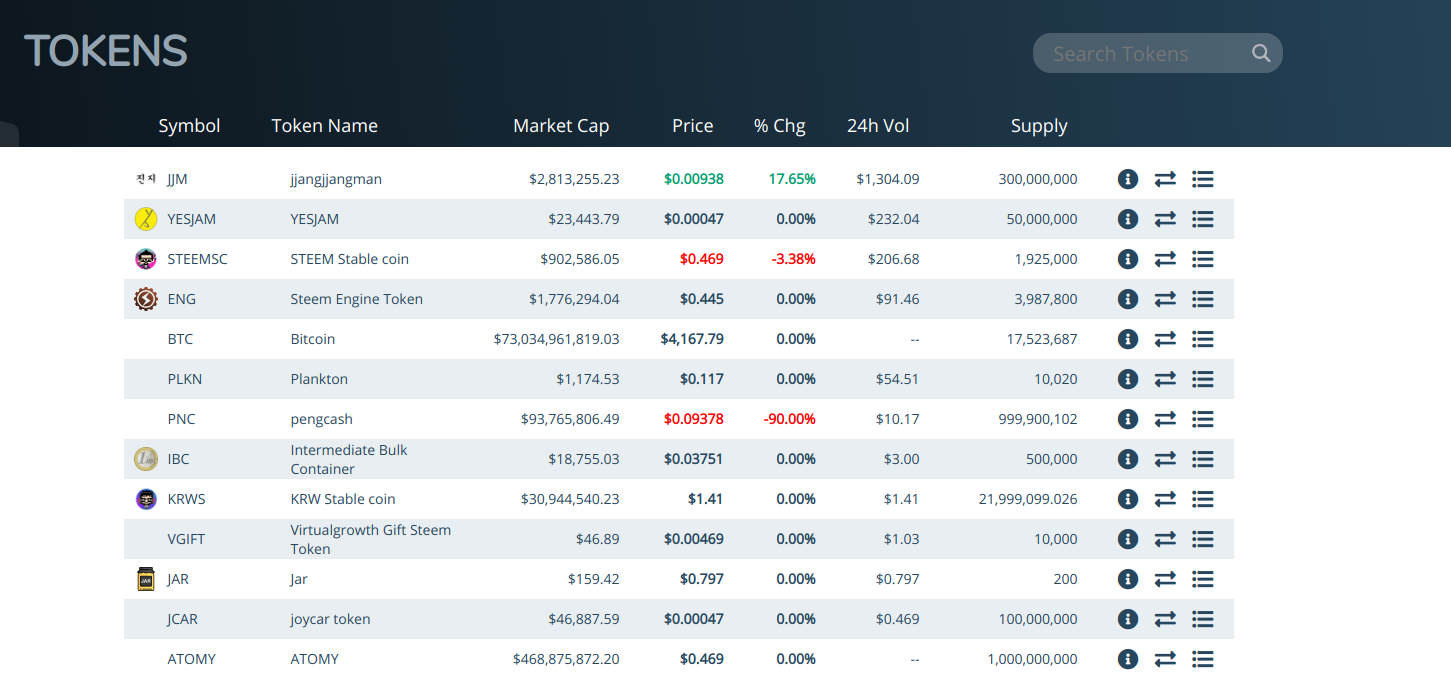Open list icon in KRWS row
The width and height of the screenshot is (1451, 676).
coord(1203,499)
